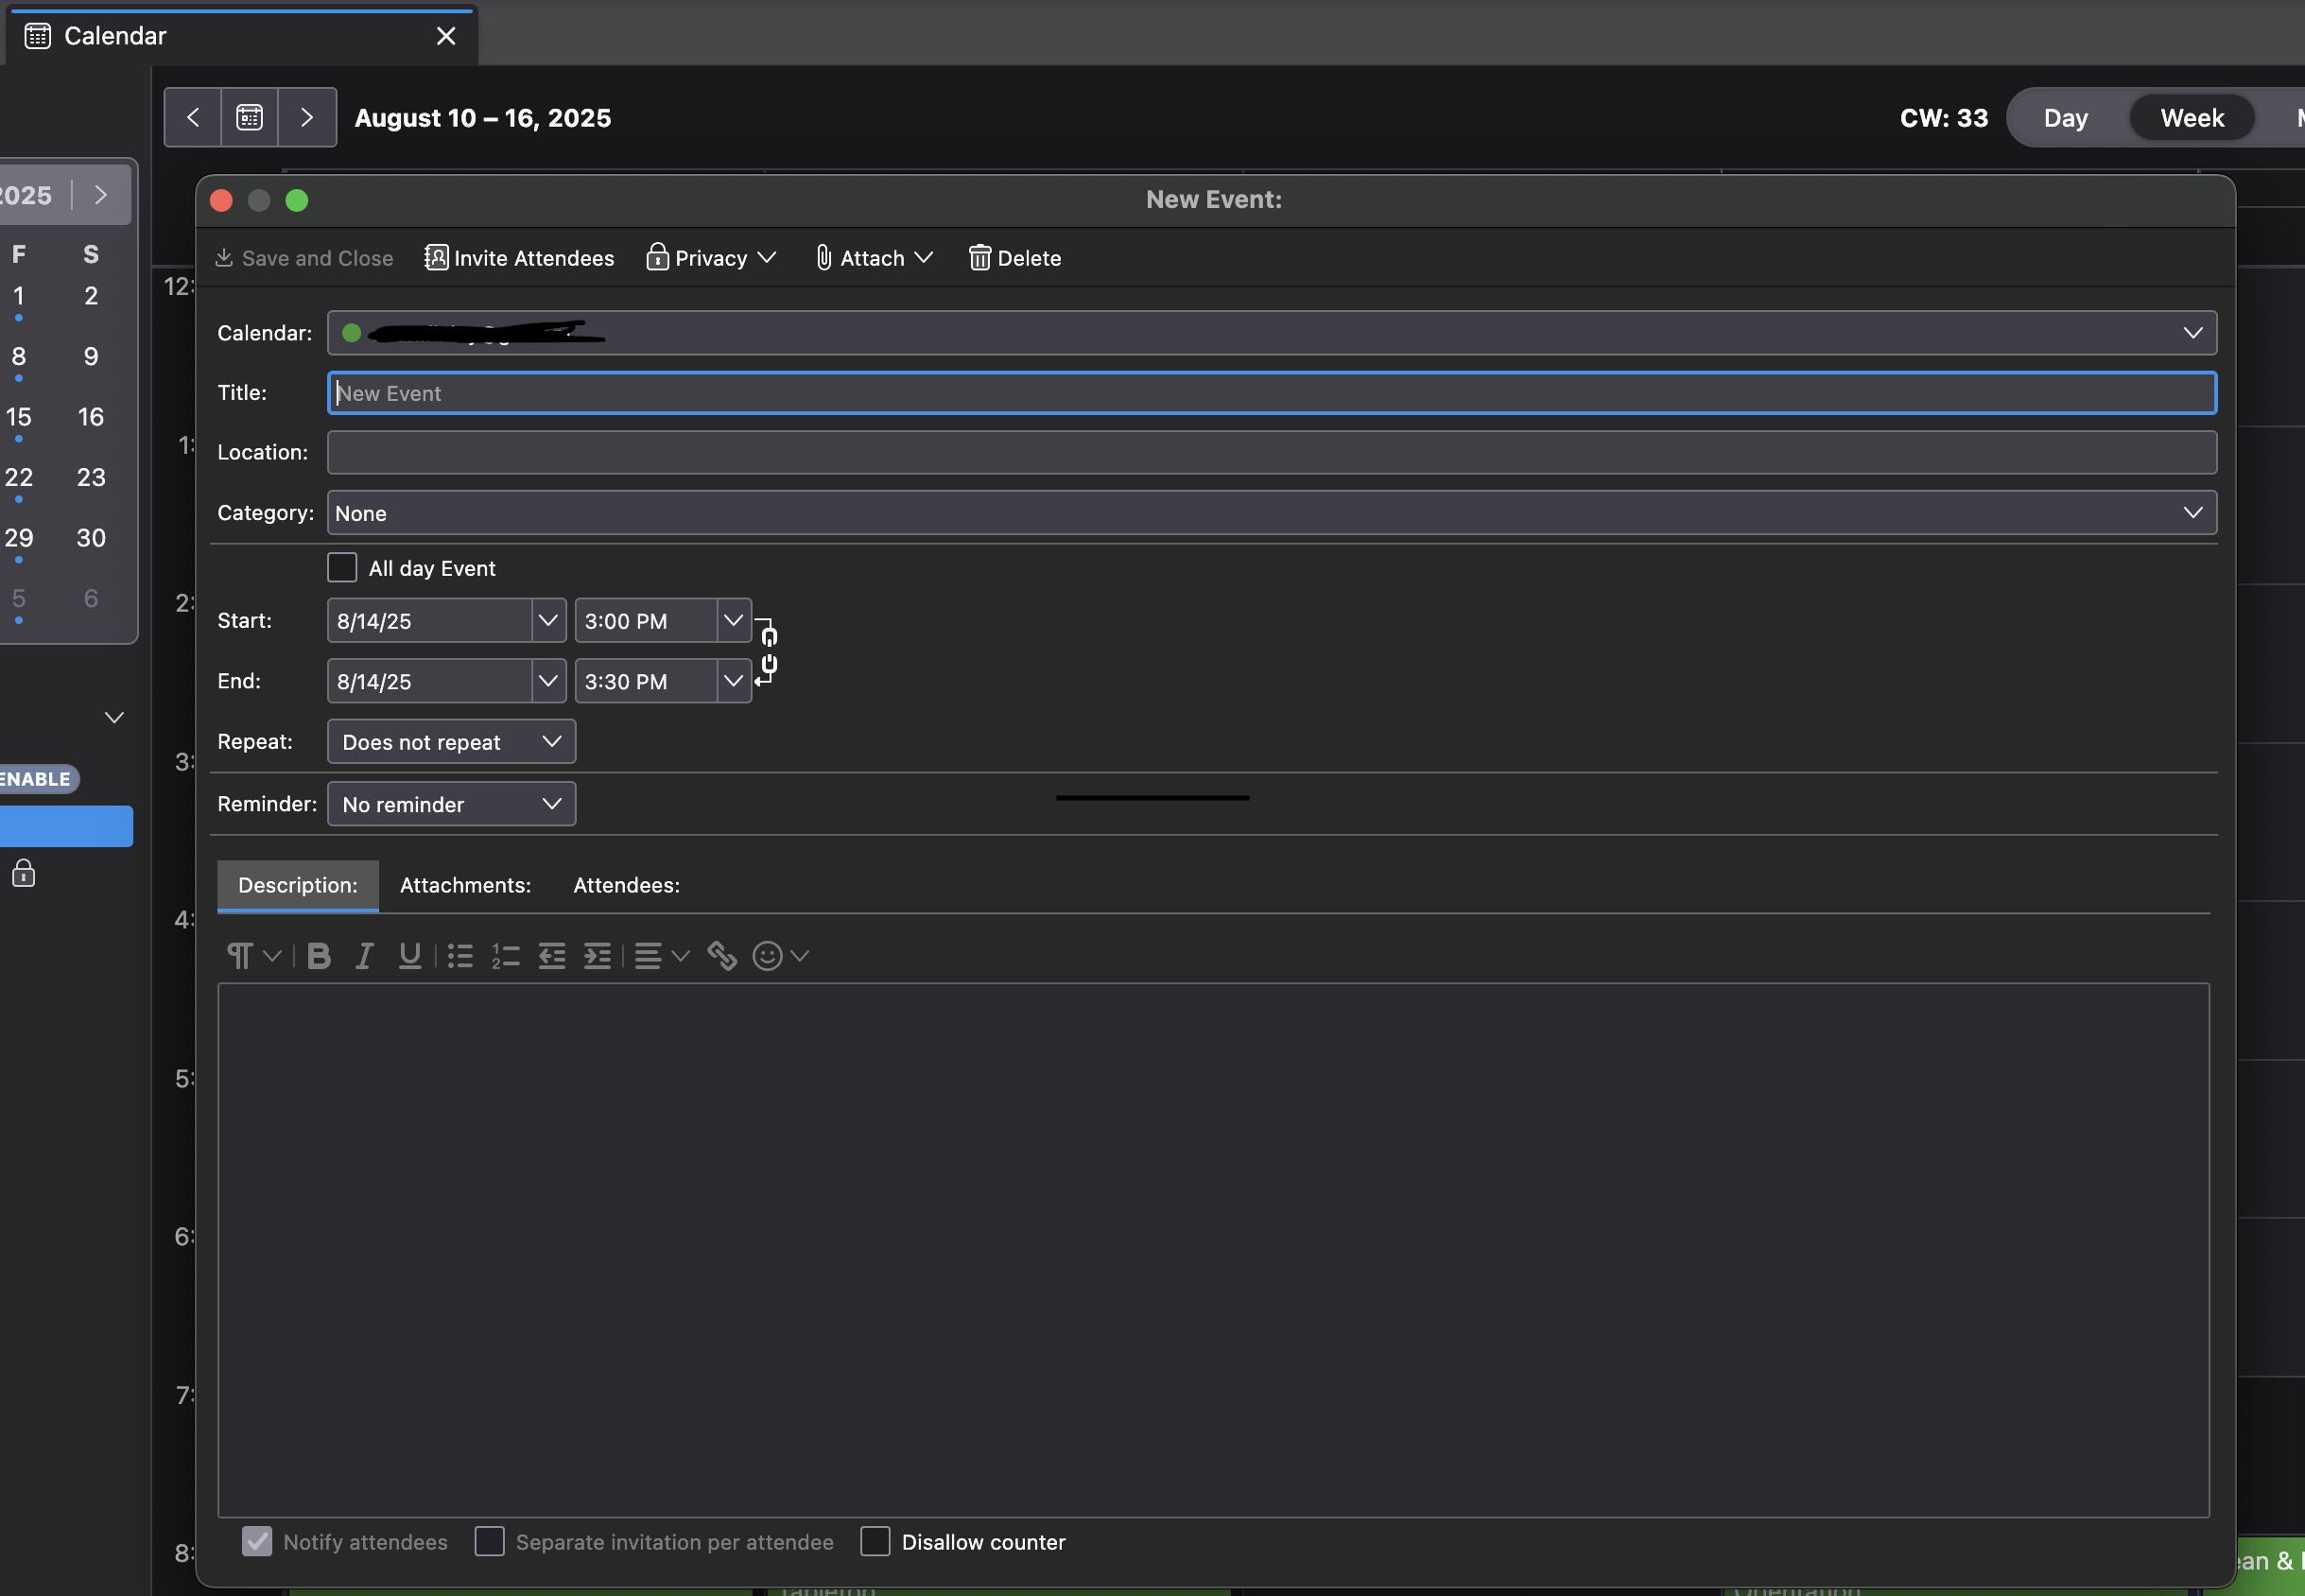The height and width of the screenshot is (1596, 2305).
Task: Switch to the Attendees tab
Action: 626,885
